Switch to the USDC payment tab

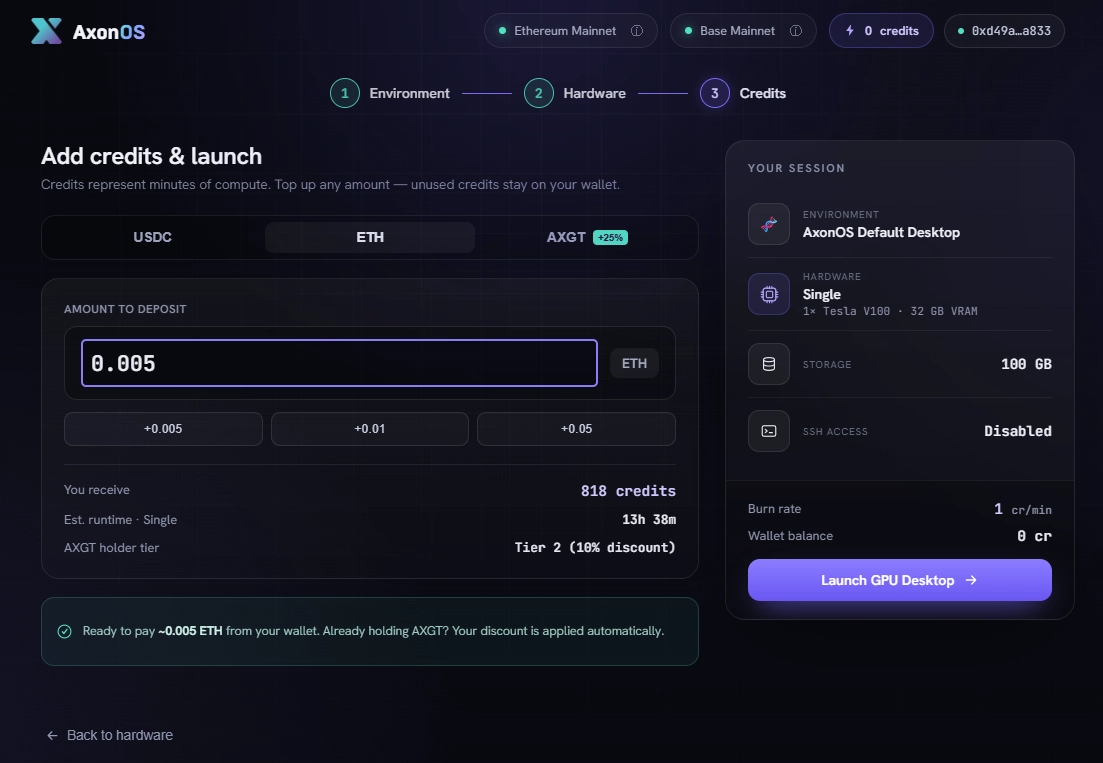click(x=153, y=237)
